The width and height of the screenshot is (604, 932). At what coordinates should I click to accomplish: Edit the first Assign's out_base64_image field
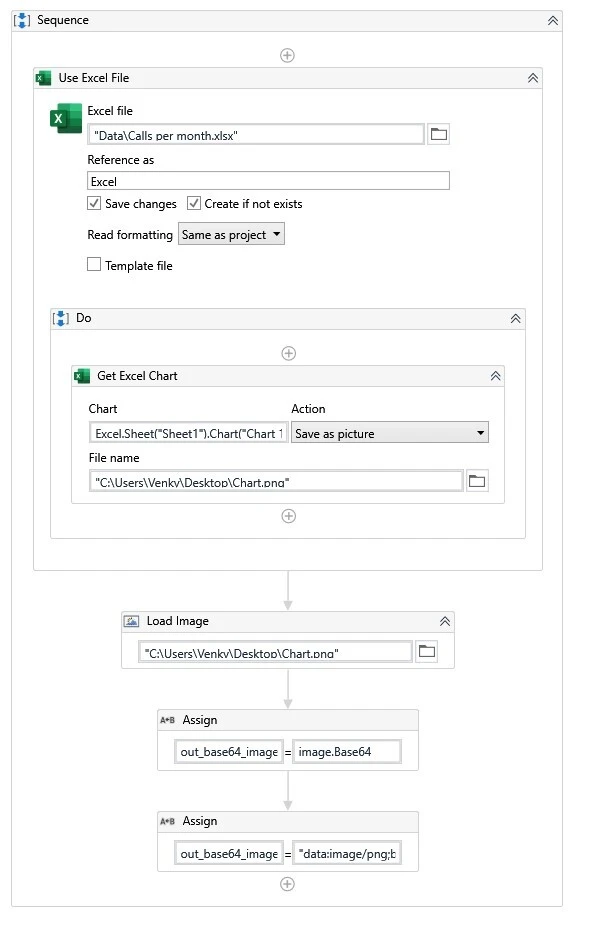click(x=228, y=752)
